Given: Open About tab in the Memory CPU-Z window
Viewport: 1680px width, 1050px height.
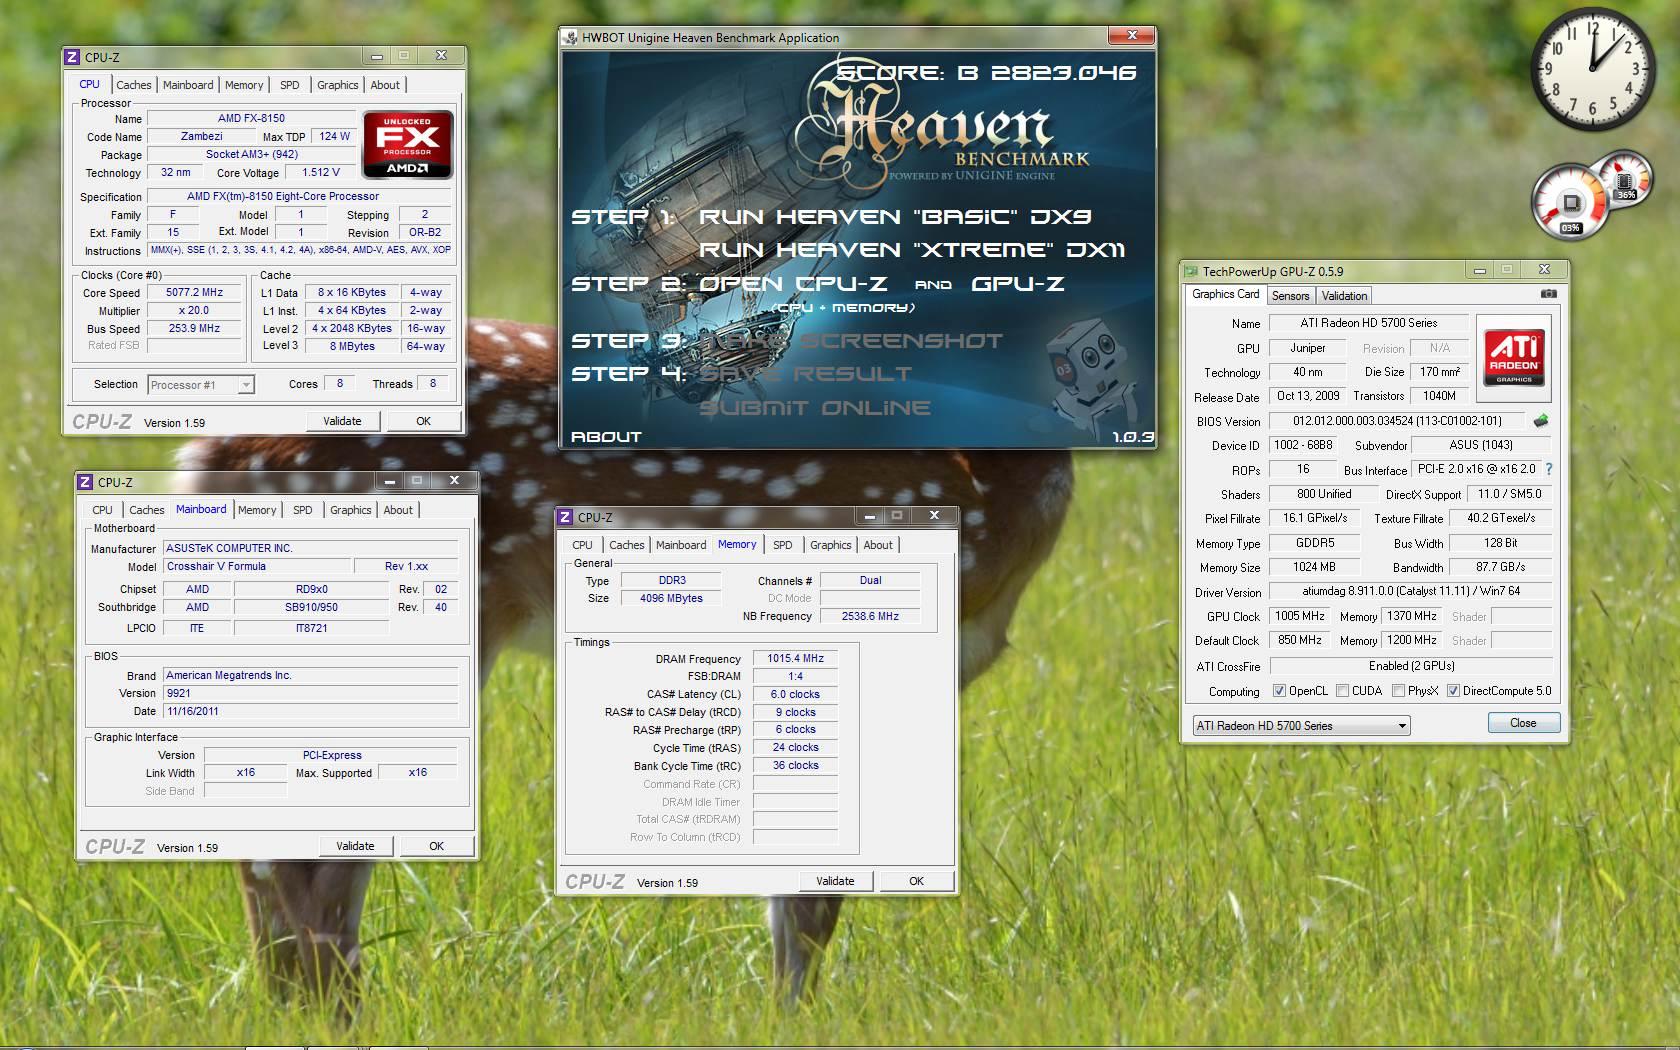Looking at the screenshot, I should 878,545.
